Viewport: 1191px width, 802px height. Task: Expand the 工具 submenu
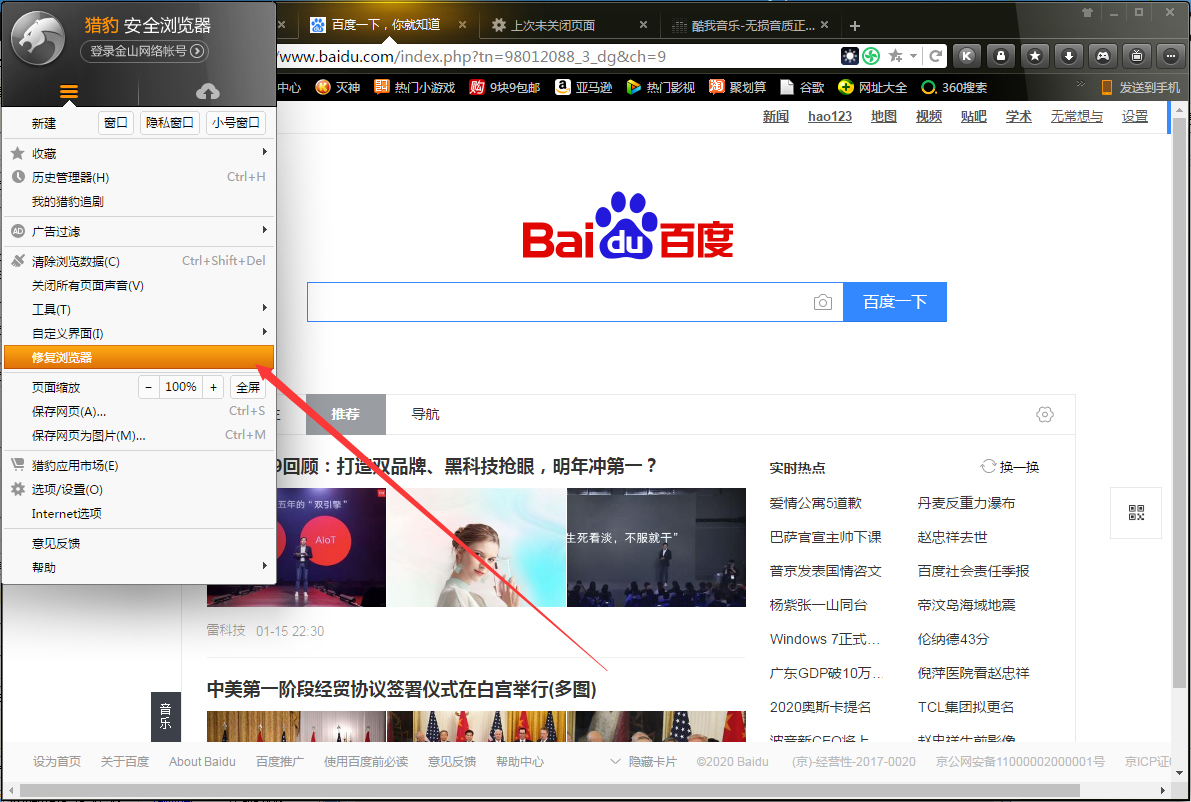(x=51, y=307)
